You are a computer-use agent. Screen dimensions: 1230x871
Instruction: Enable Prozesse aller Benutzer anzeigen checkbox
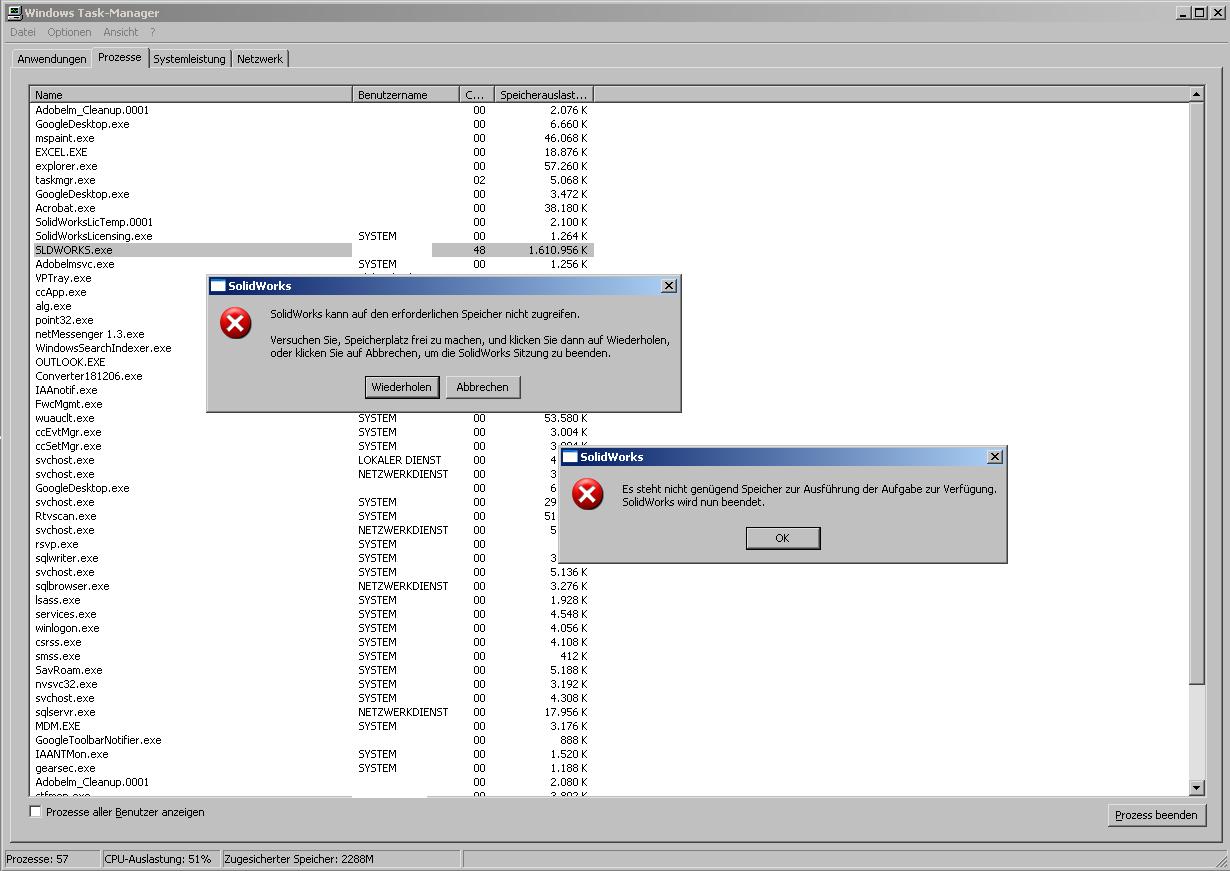pos(36,812)
